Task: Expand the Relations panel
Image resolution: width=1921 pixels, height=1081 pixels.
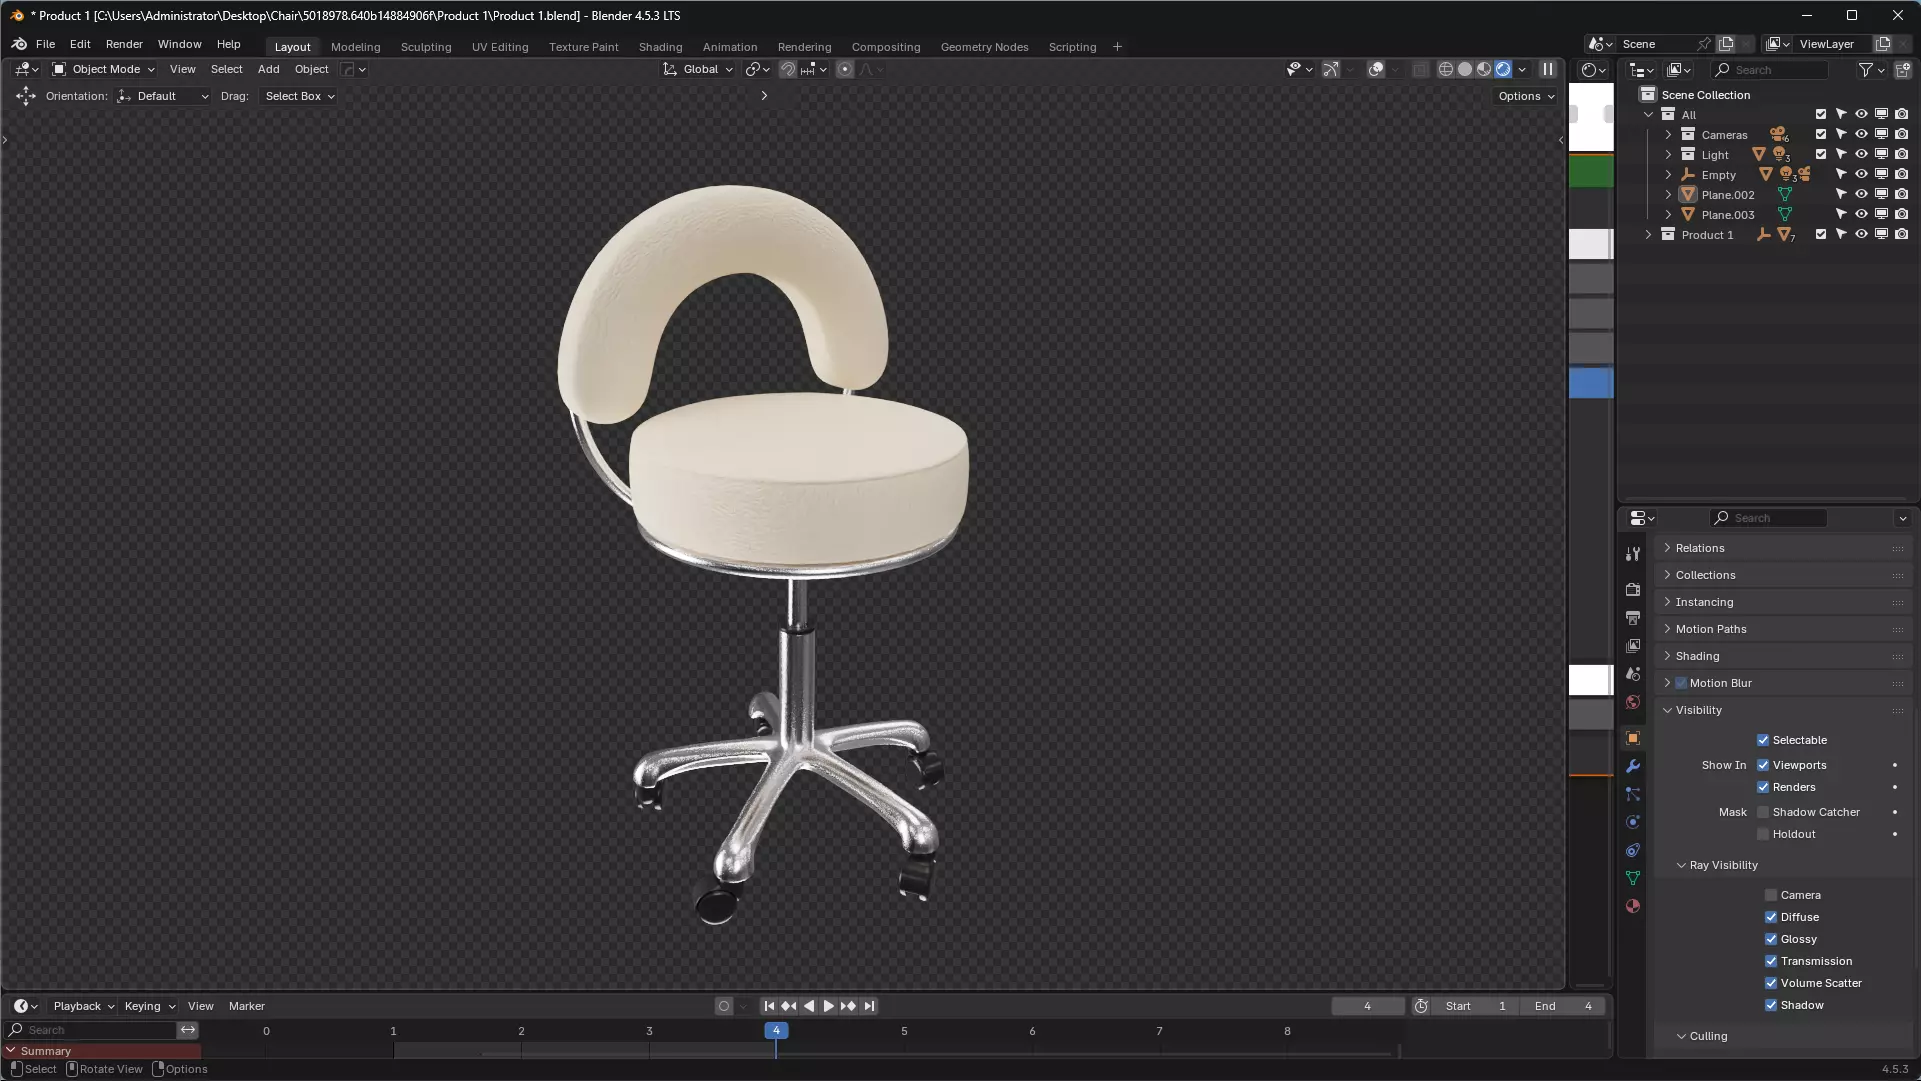Action: pos(1784,548)
